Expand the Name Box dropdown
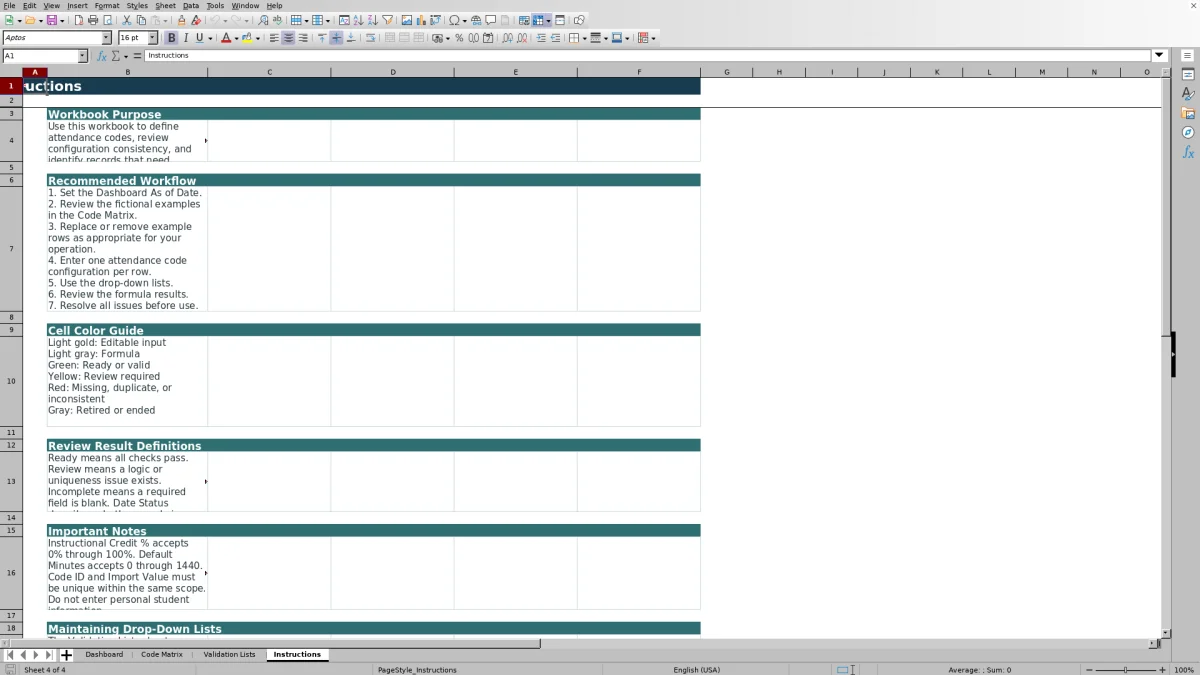This screenshot has width=1200, height=675. tap(82, 56)
